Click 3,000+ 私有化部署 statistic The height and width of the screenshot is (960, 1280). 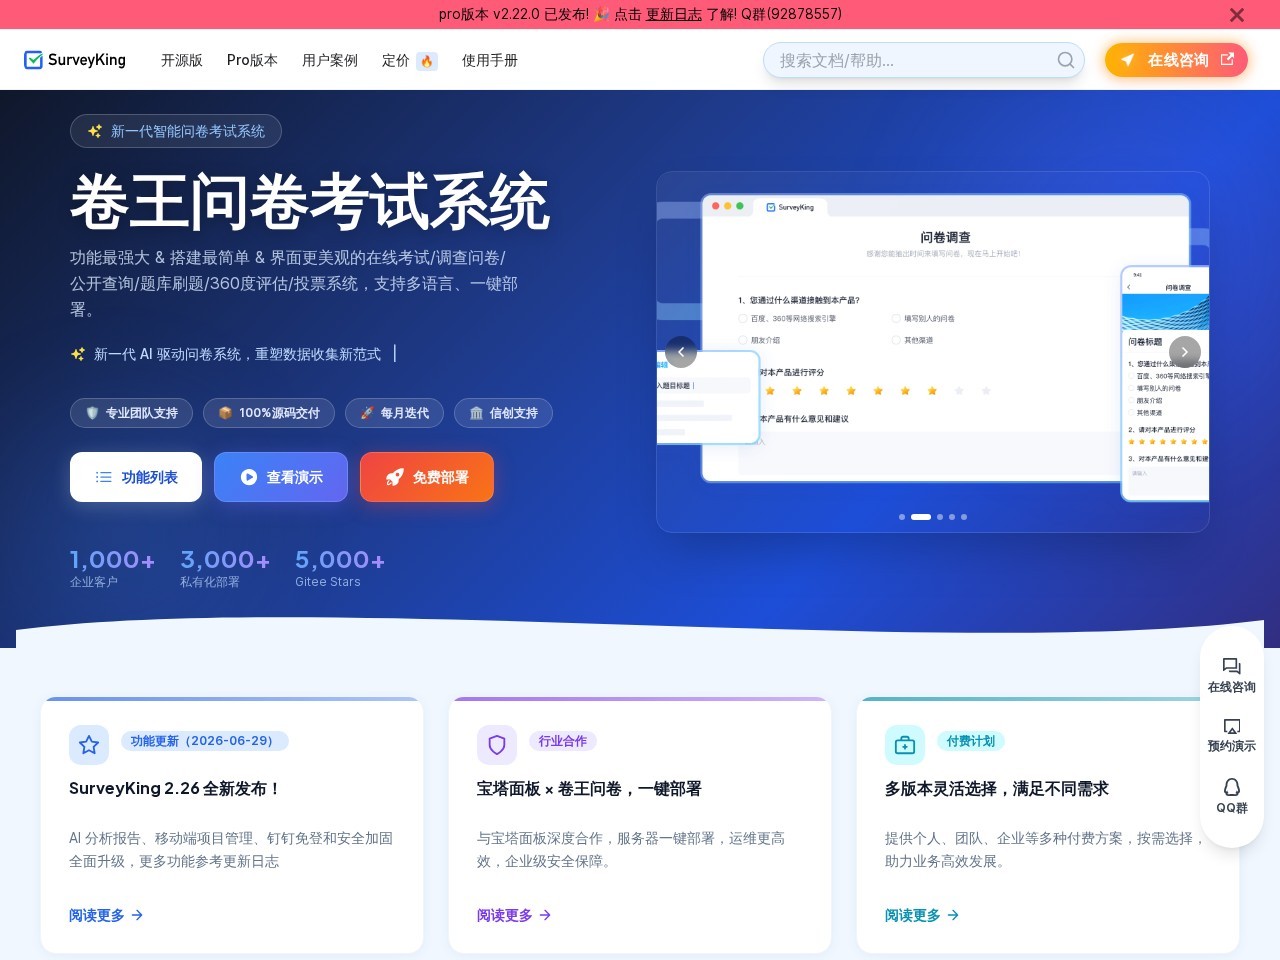(225, 568)
